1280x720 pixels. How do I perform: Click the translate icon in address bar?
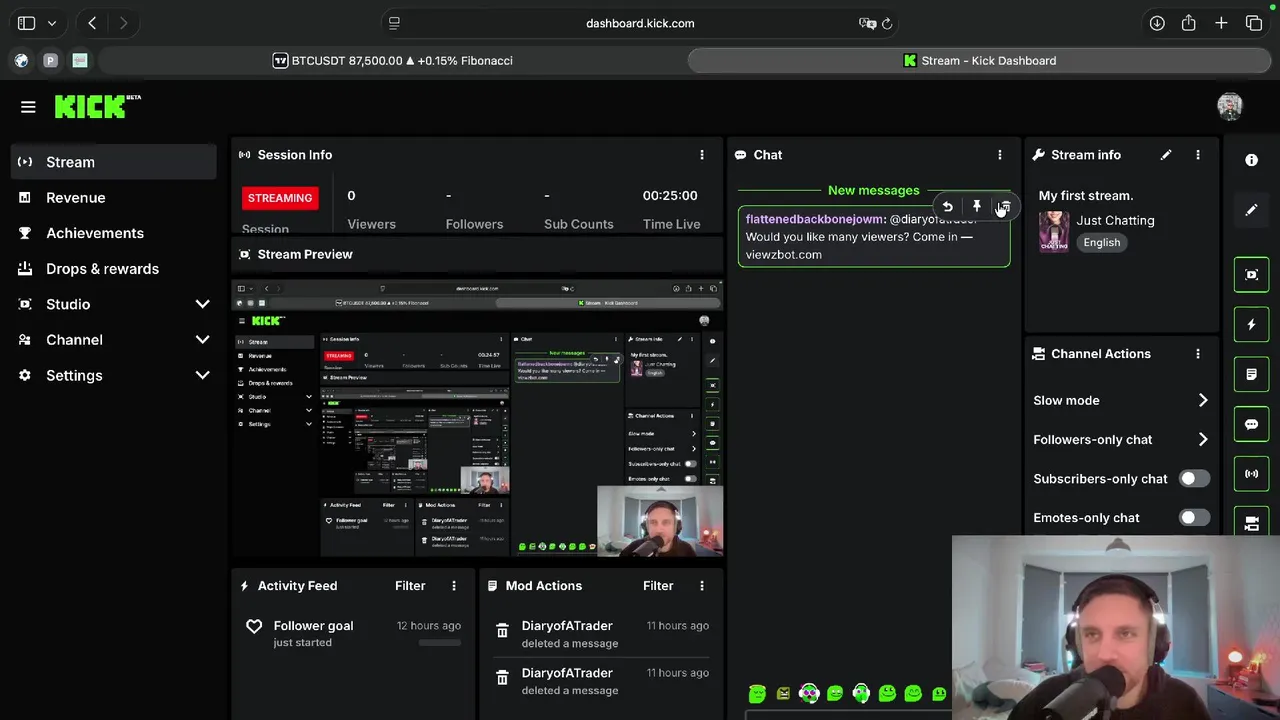pyautogui.click(x=867, y=23)
